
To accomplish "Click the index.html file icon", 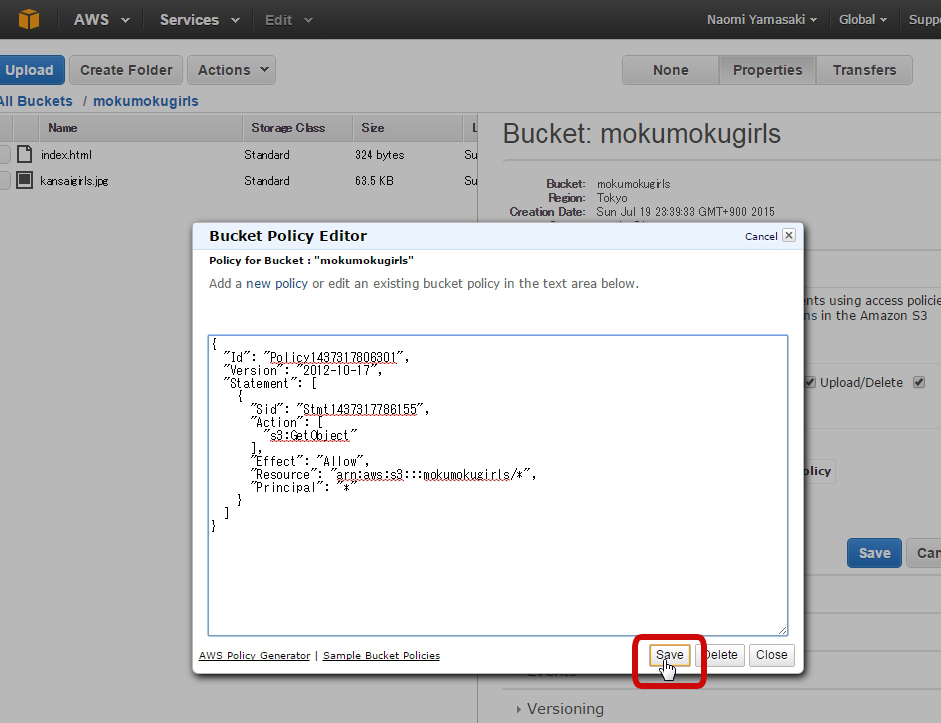I will pyautogui.click(x=25, y=154).
